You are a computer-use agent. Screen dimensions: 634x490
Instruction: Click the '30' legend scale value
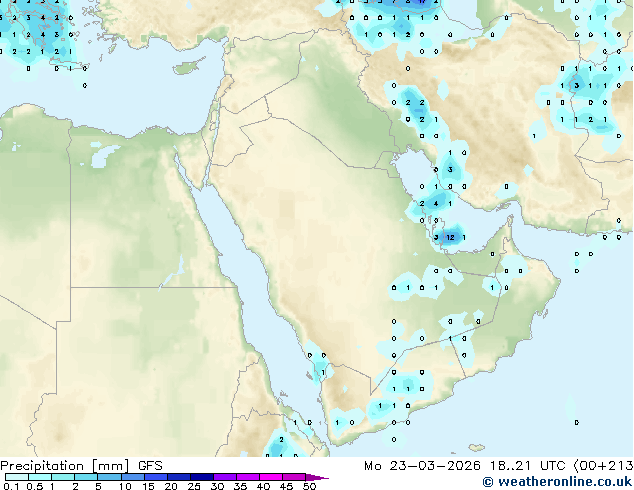point(217,486)
